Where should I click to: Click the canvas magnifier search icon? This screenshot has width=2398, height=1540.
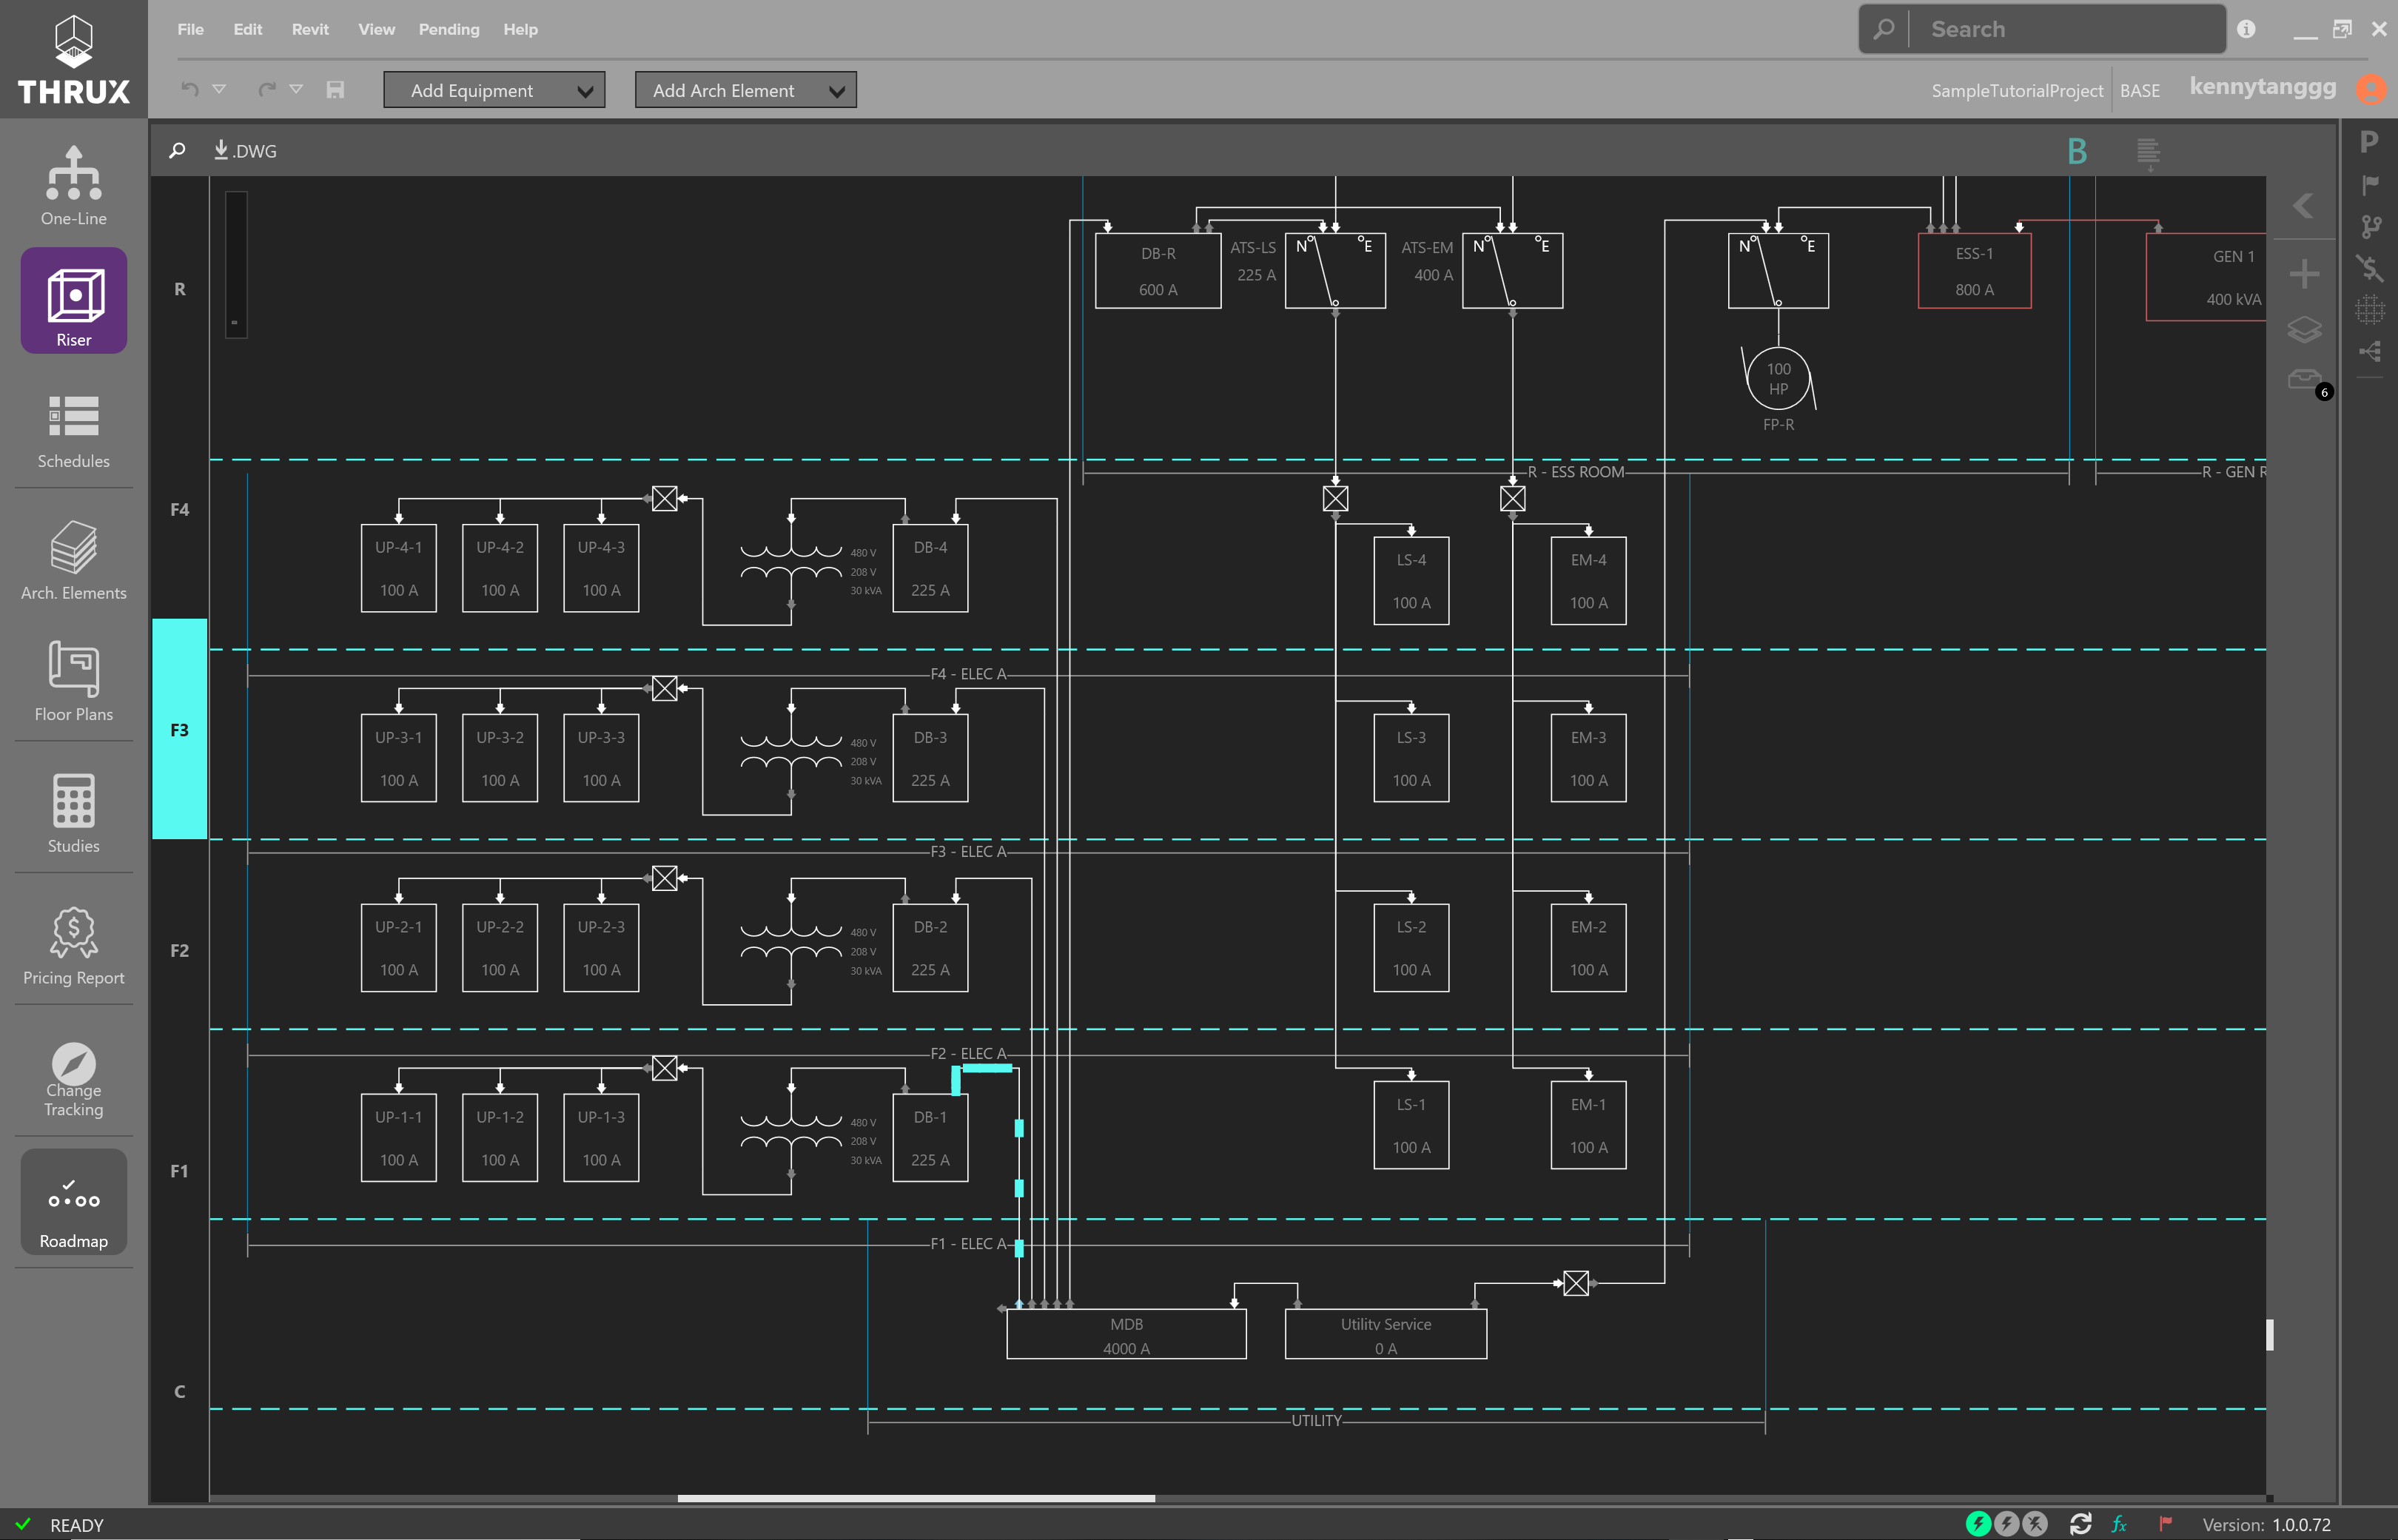coord(177,150)
